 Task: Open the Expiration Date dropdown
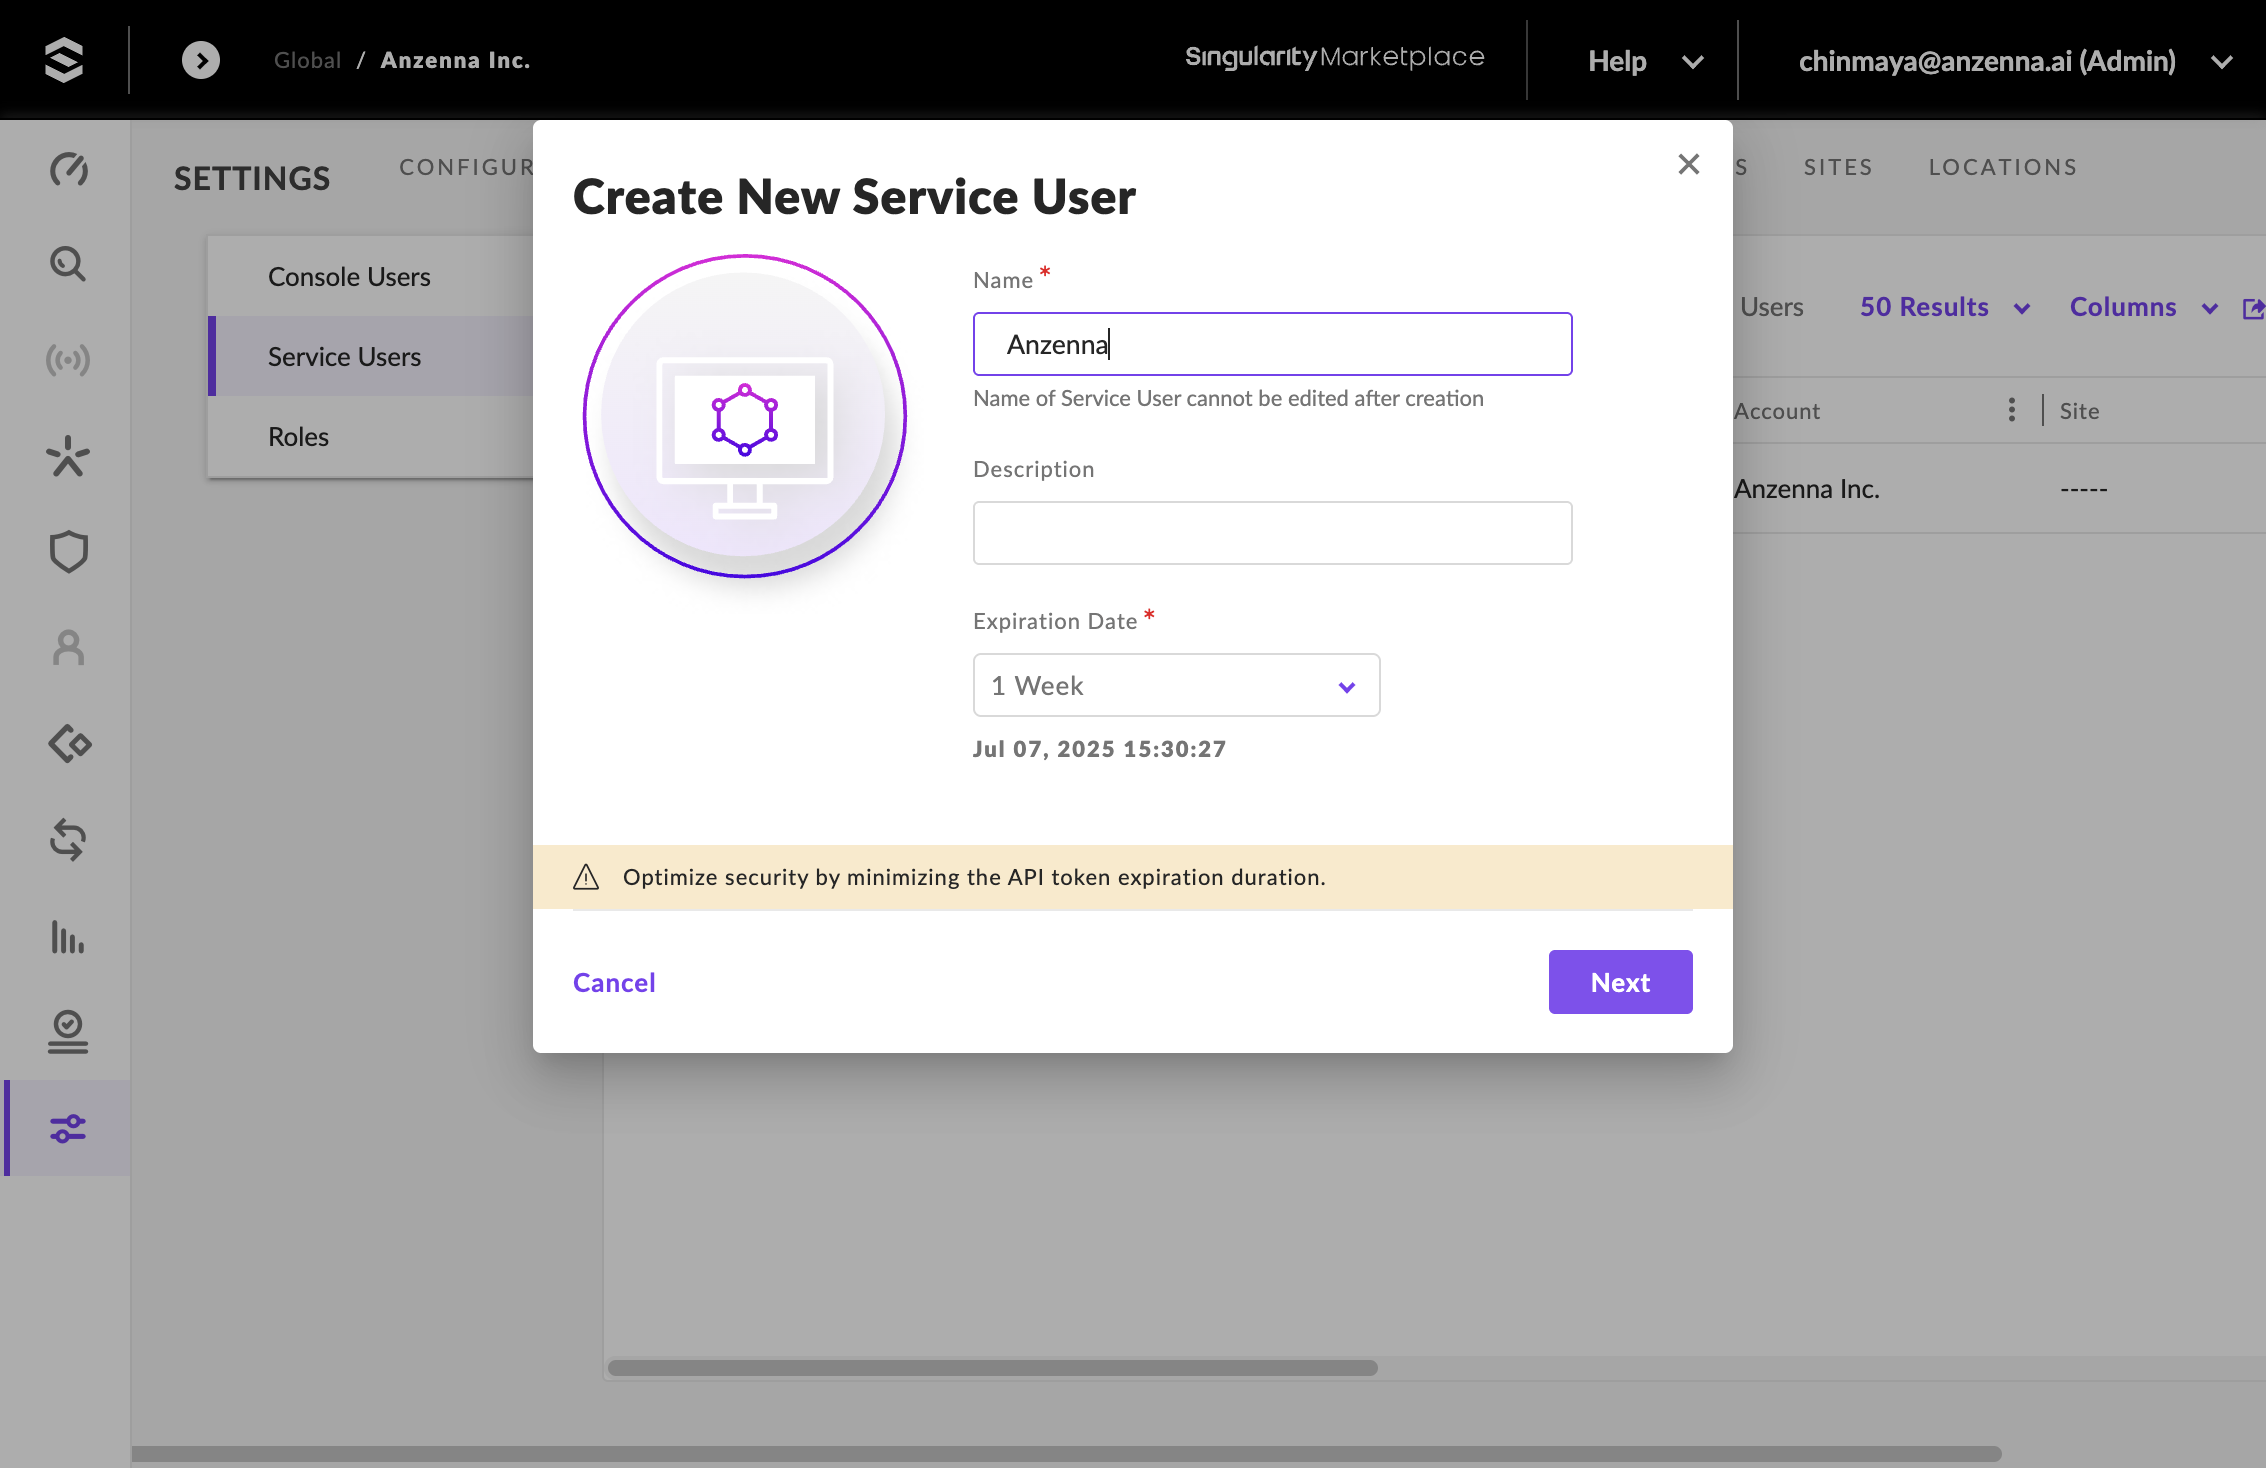1176,686
